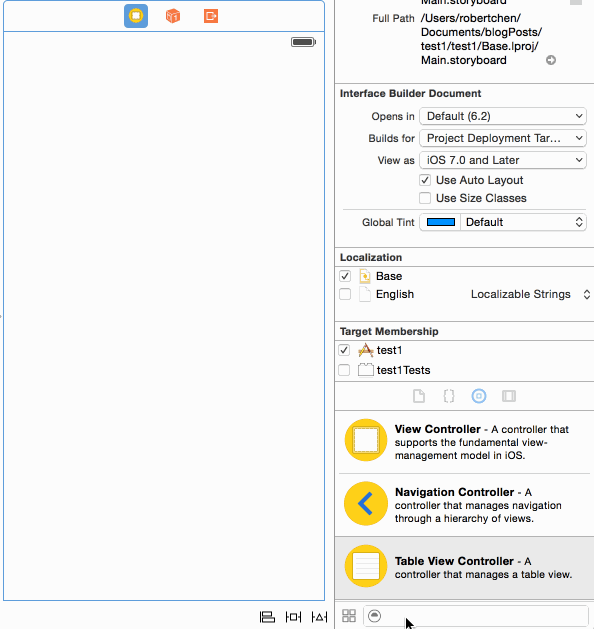The height and width of the screenshot is (629, 594).
Task: Open the Code Snippet library tab
Action: [449, 396]
